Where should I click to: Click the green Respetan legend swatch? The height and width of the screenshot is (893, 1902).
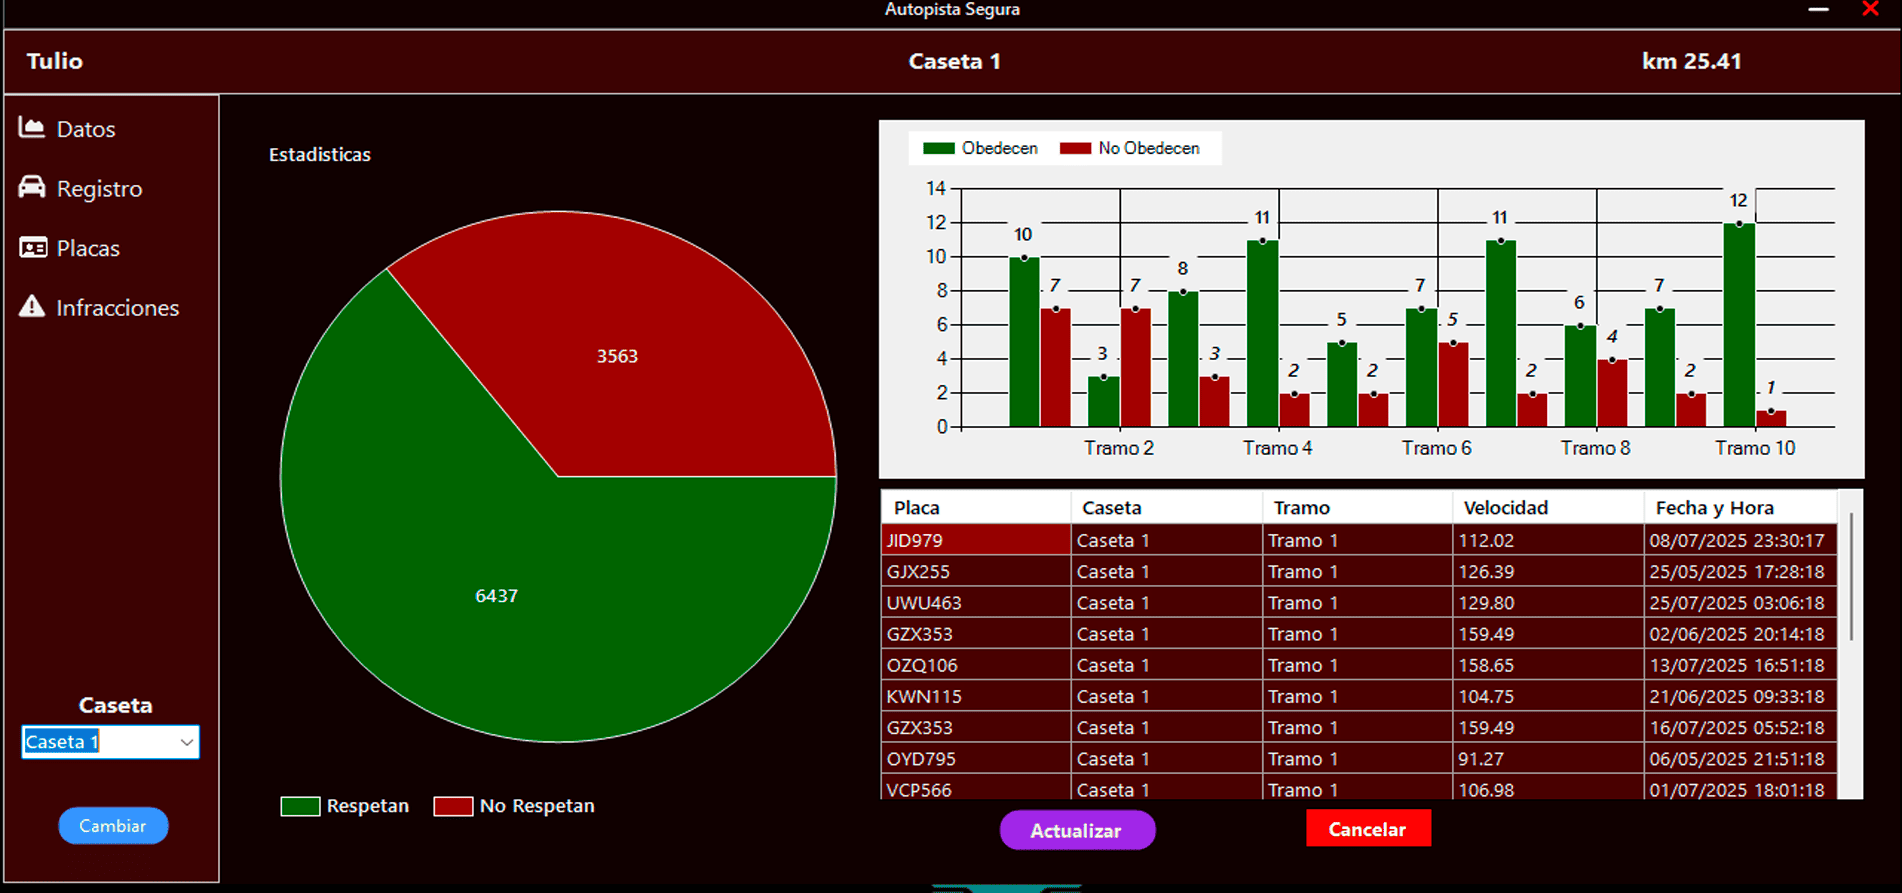[300, 806]
